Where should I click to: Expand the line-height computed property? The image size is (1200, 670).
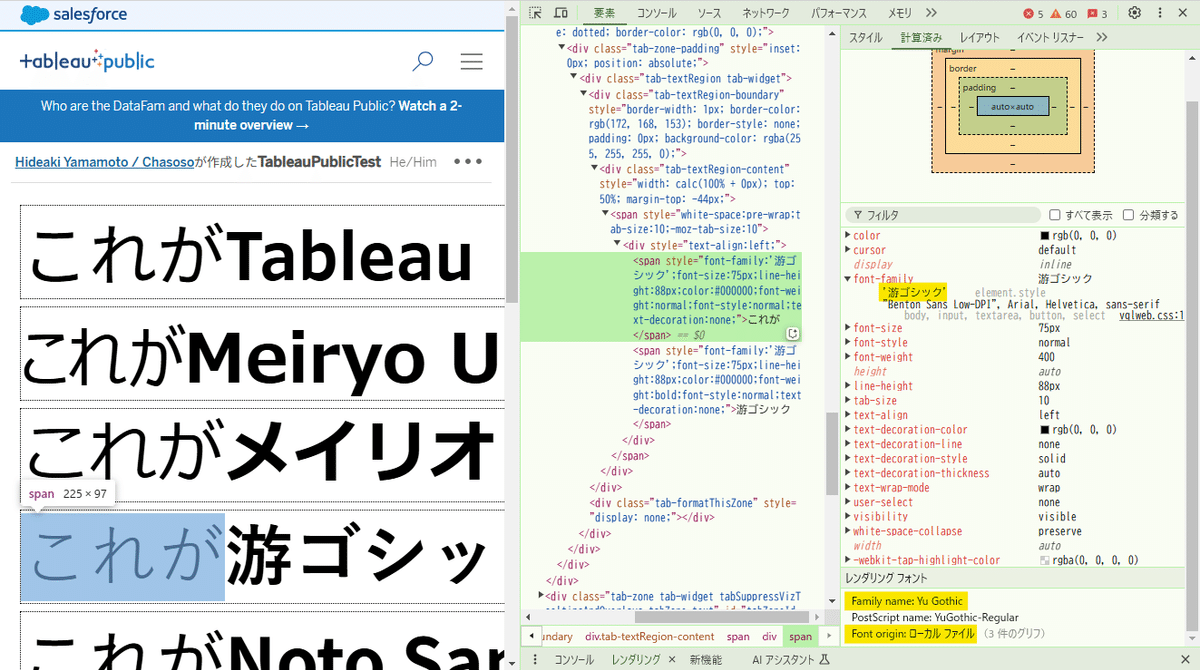[848, 386]
